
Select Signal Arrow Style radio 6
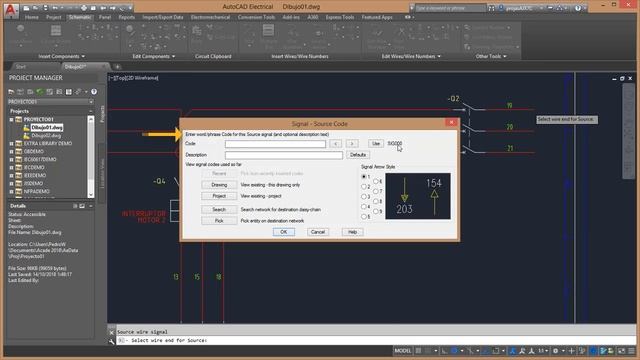coord(376,181)
